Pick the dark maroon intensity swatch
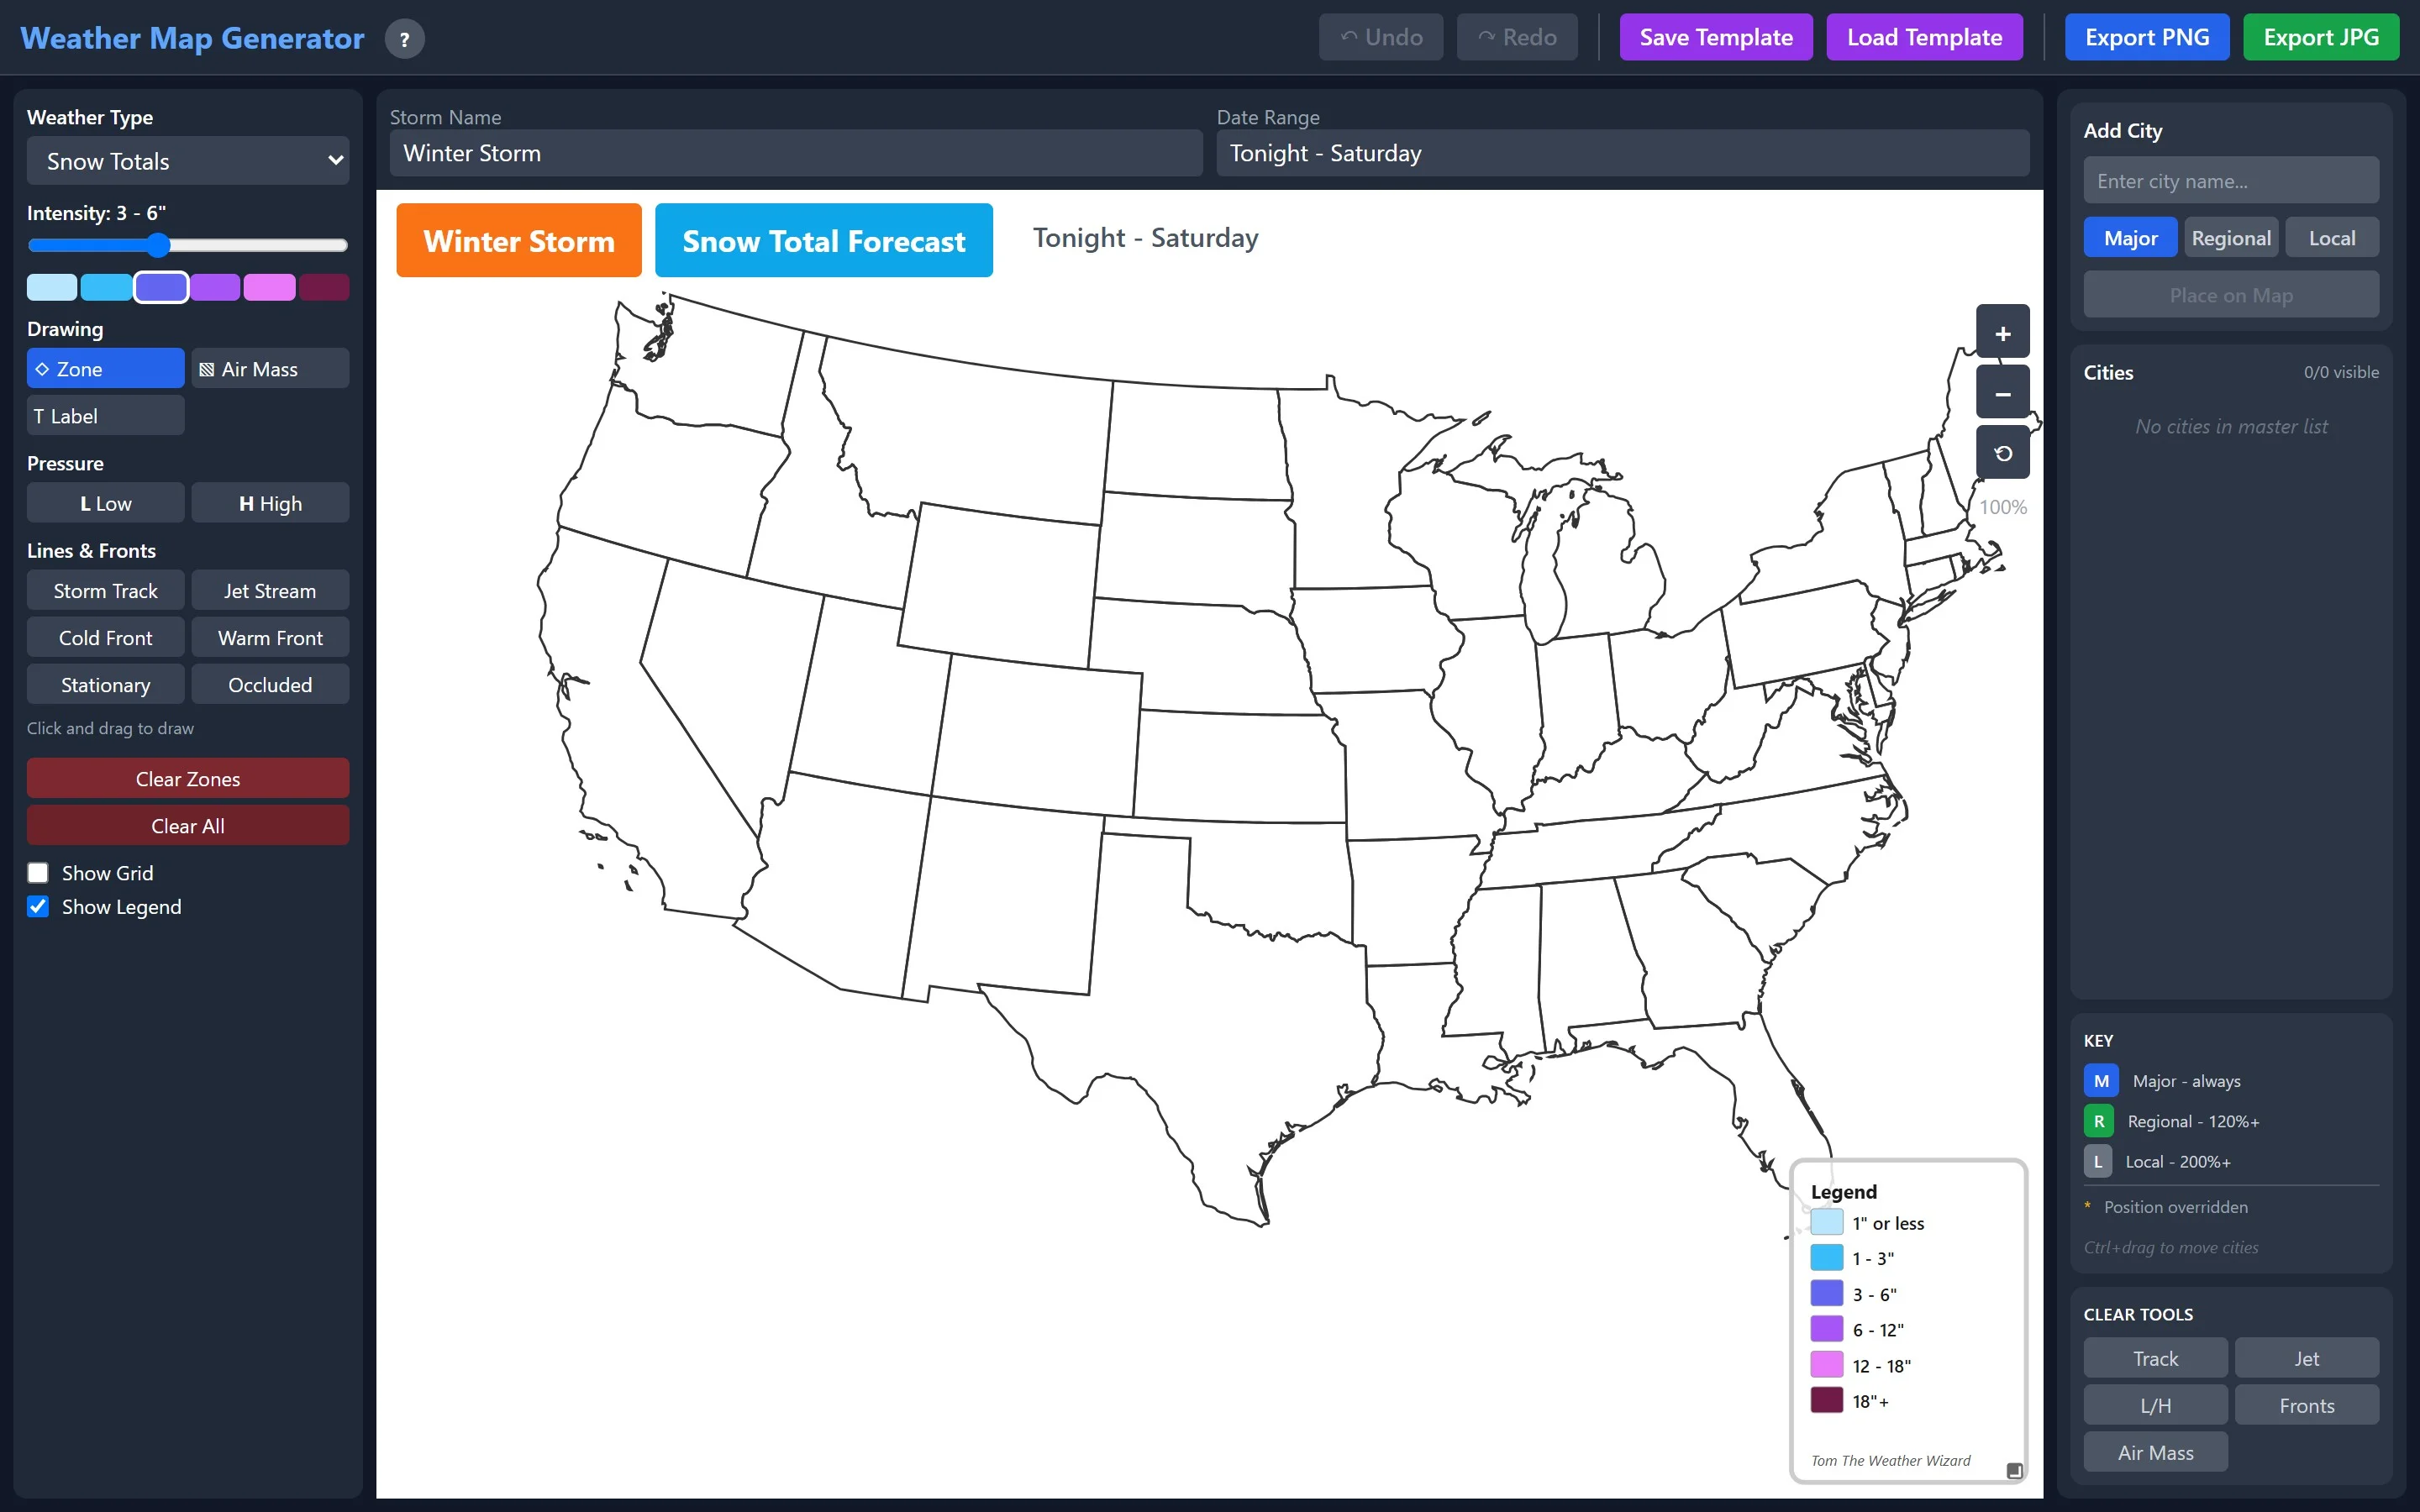Image resolution: width=2420 pixels, height=1512 pixels. point(324,287)
